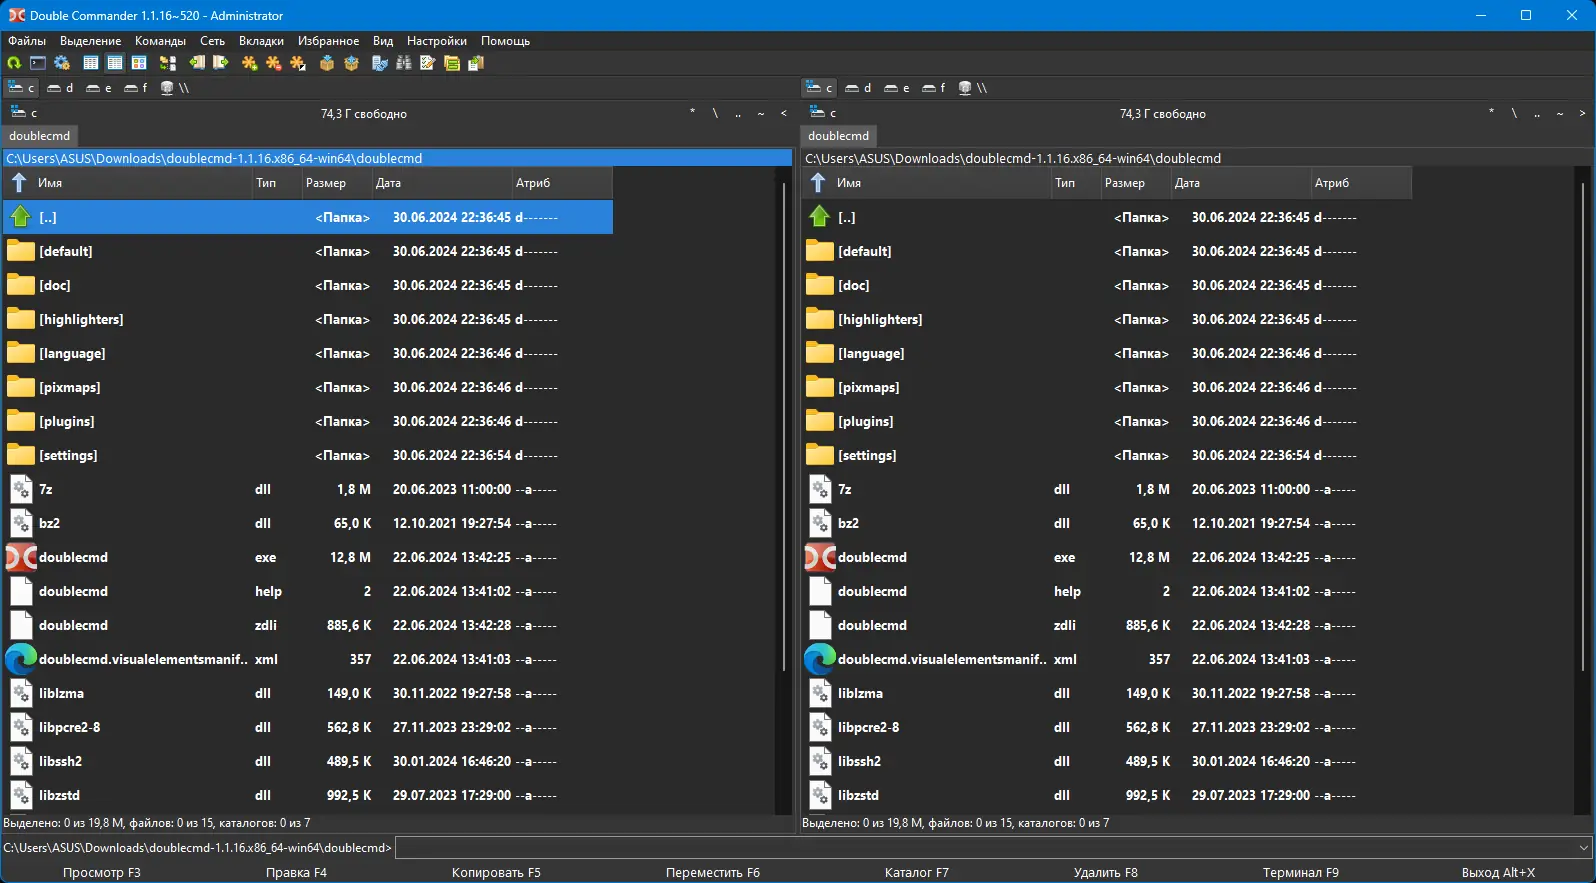Viewport: 1596px width, 883px height.
Task: Select drive d in the left panel
Action: pyautogui.click(x=60, y=88)
